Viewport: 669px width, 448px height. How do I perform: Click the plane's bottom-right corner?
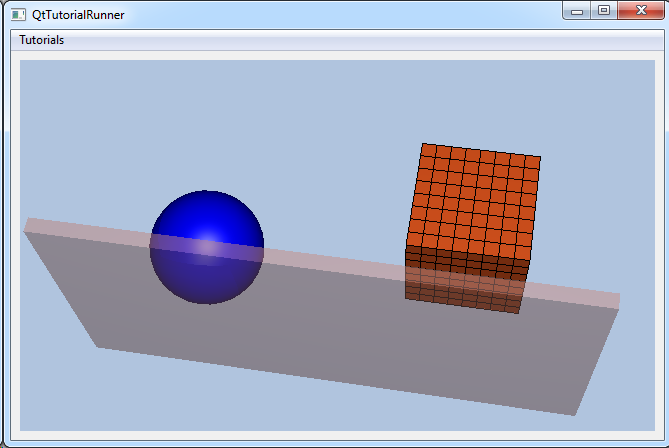(x=574, y=413)
